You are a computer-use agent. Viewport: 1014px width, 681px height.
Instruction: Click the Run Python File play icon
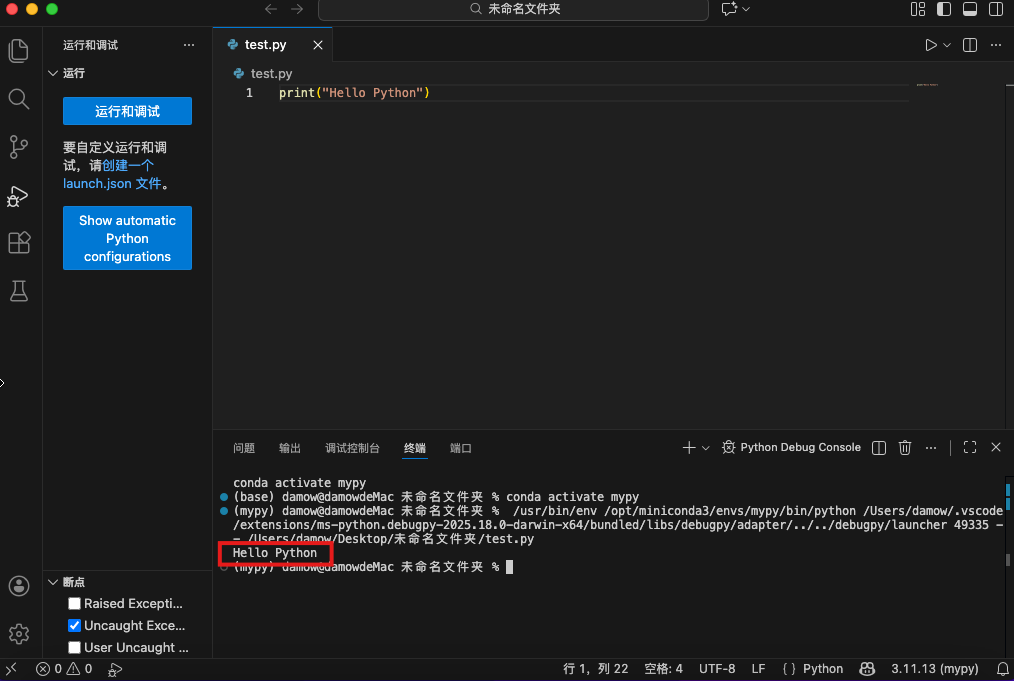(930, 45)
